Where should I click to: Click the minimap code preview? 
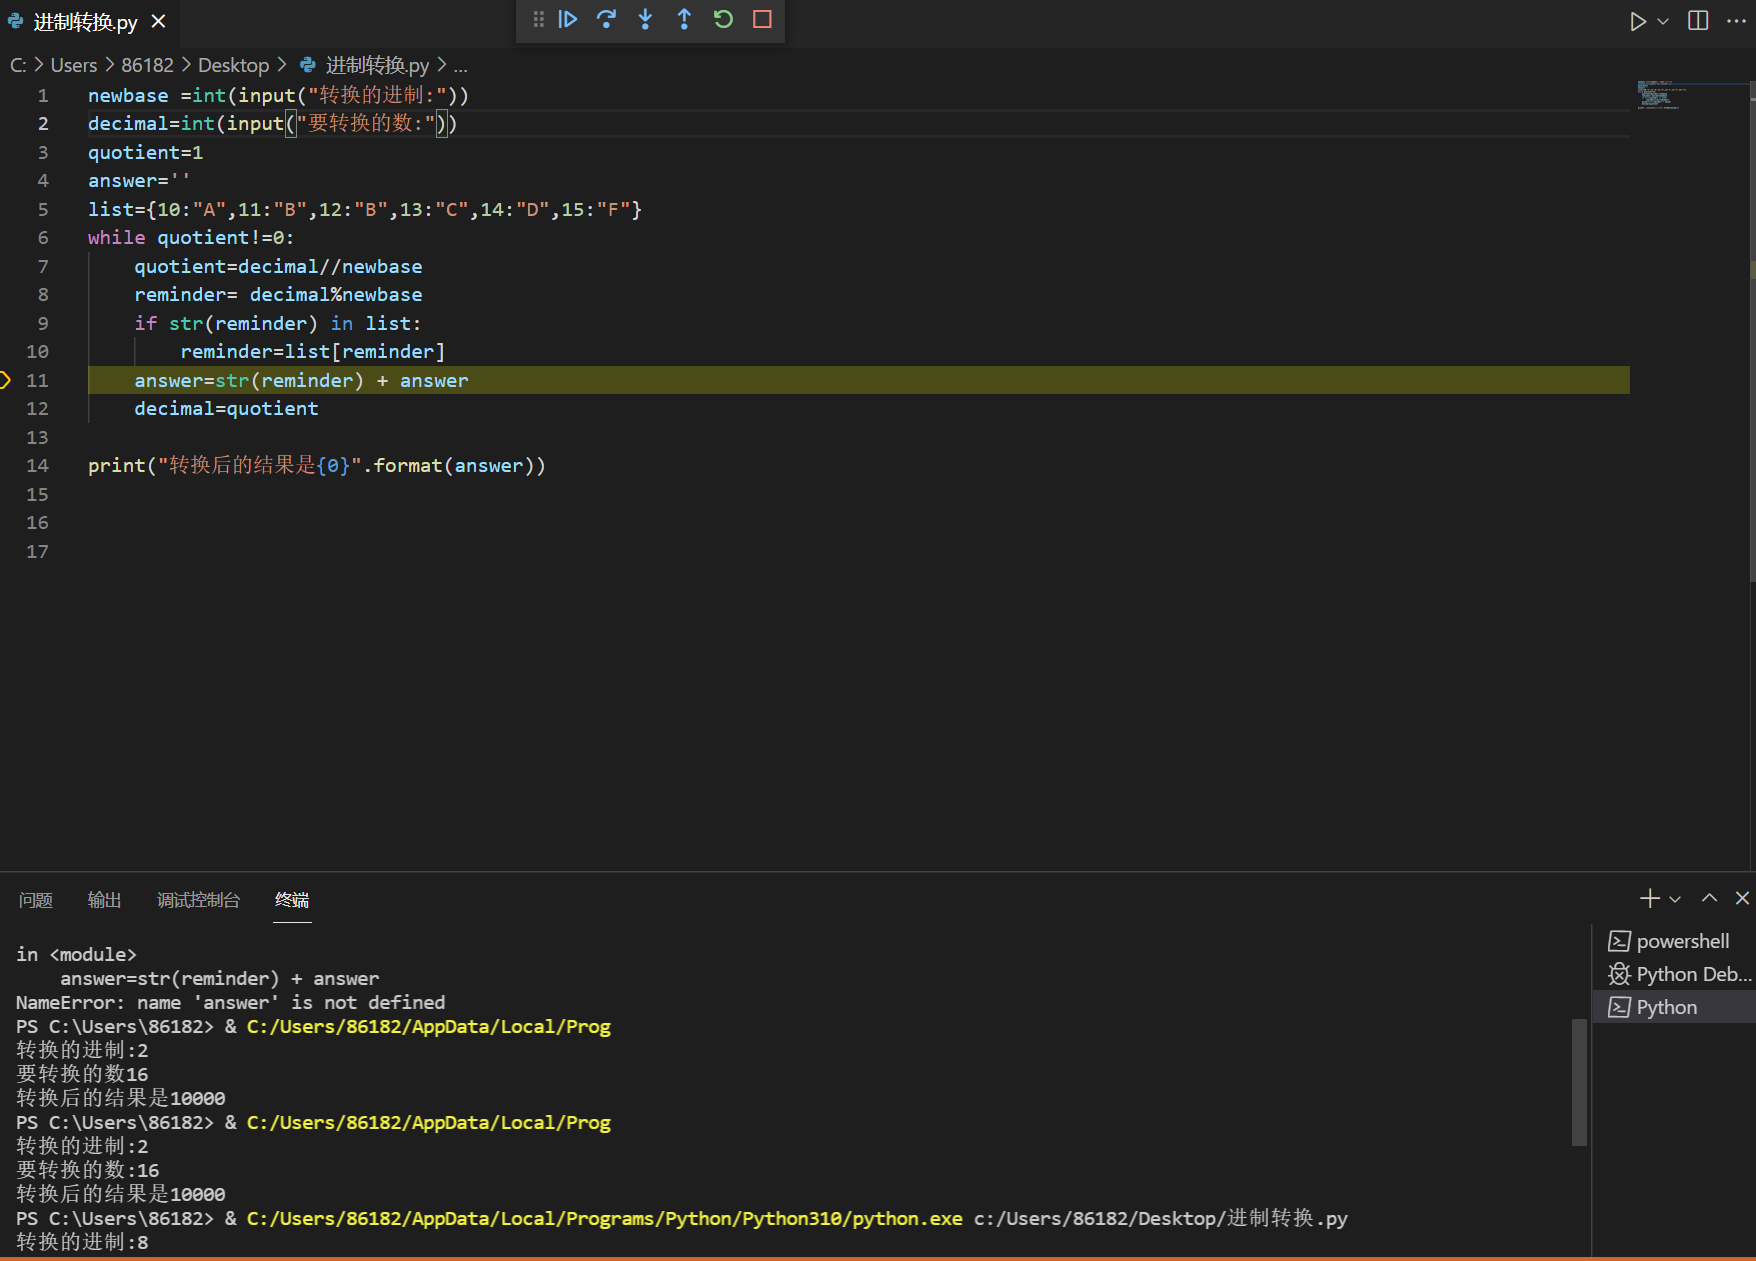(1661, 95)
